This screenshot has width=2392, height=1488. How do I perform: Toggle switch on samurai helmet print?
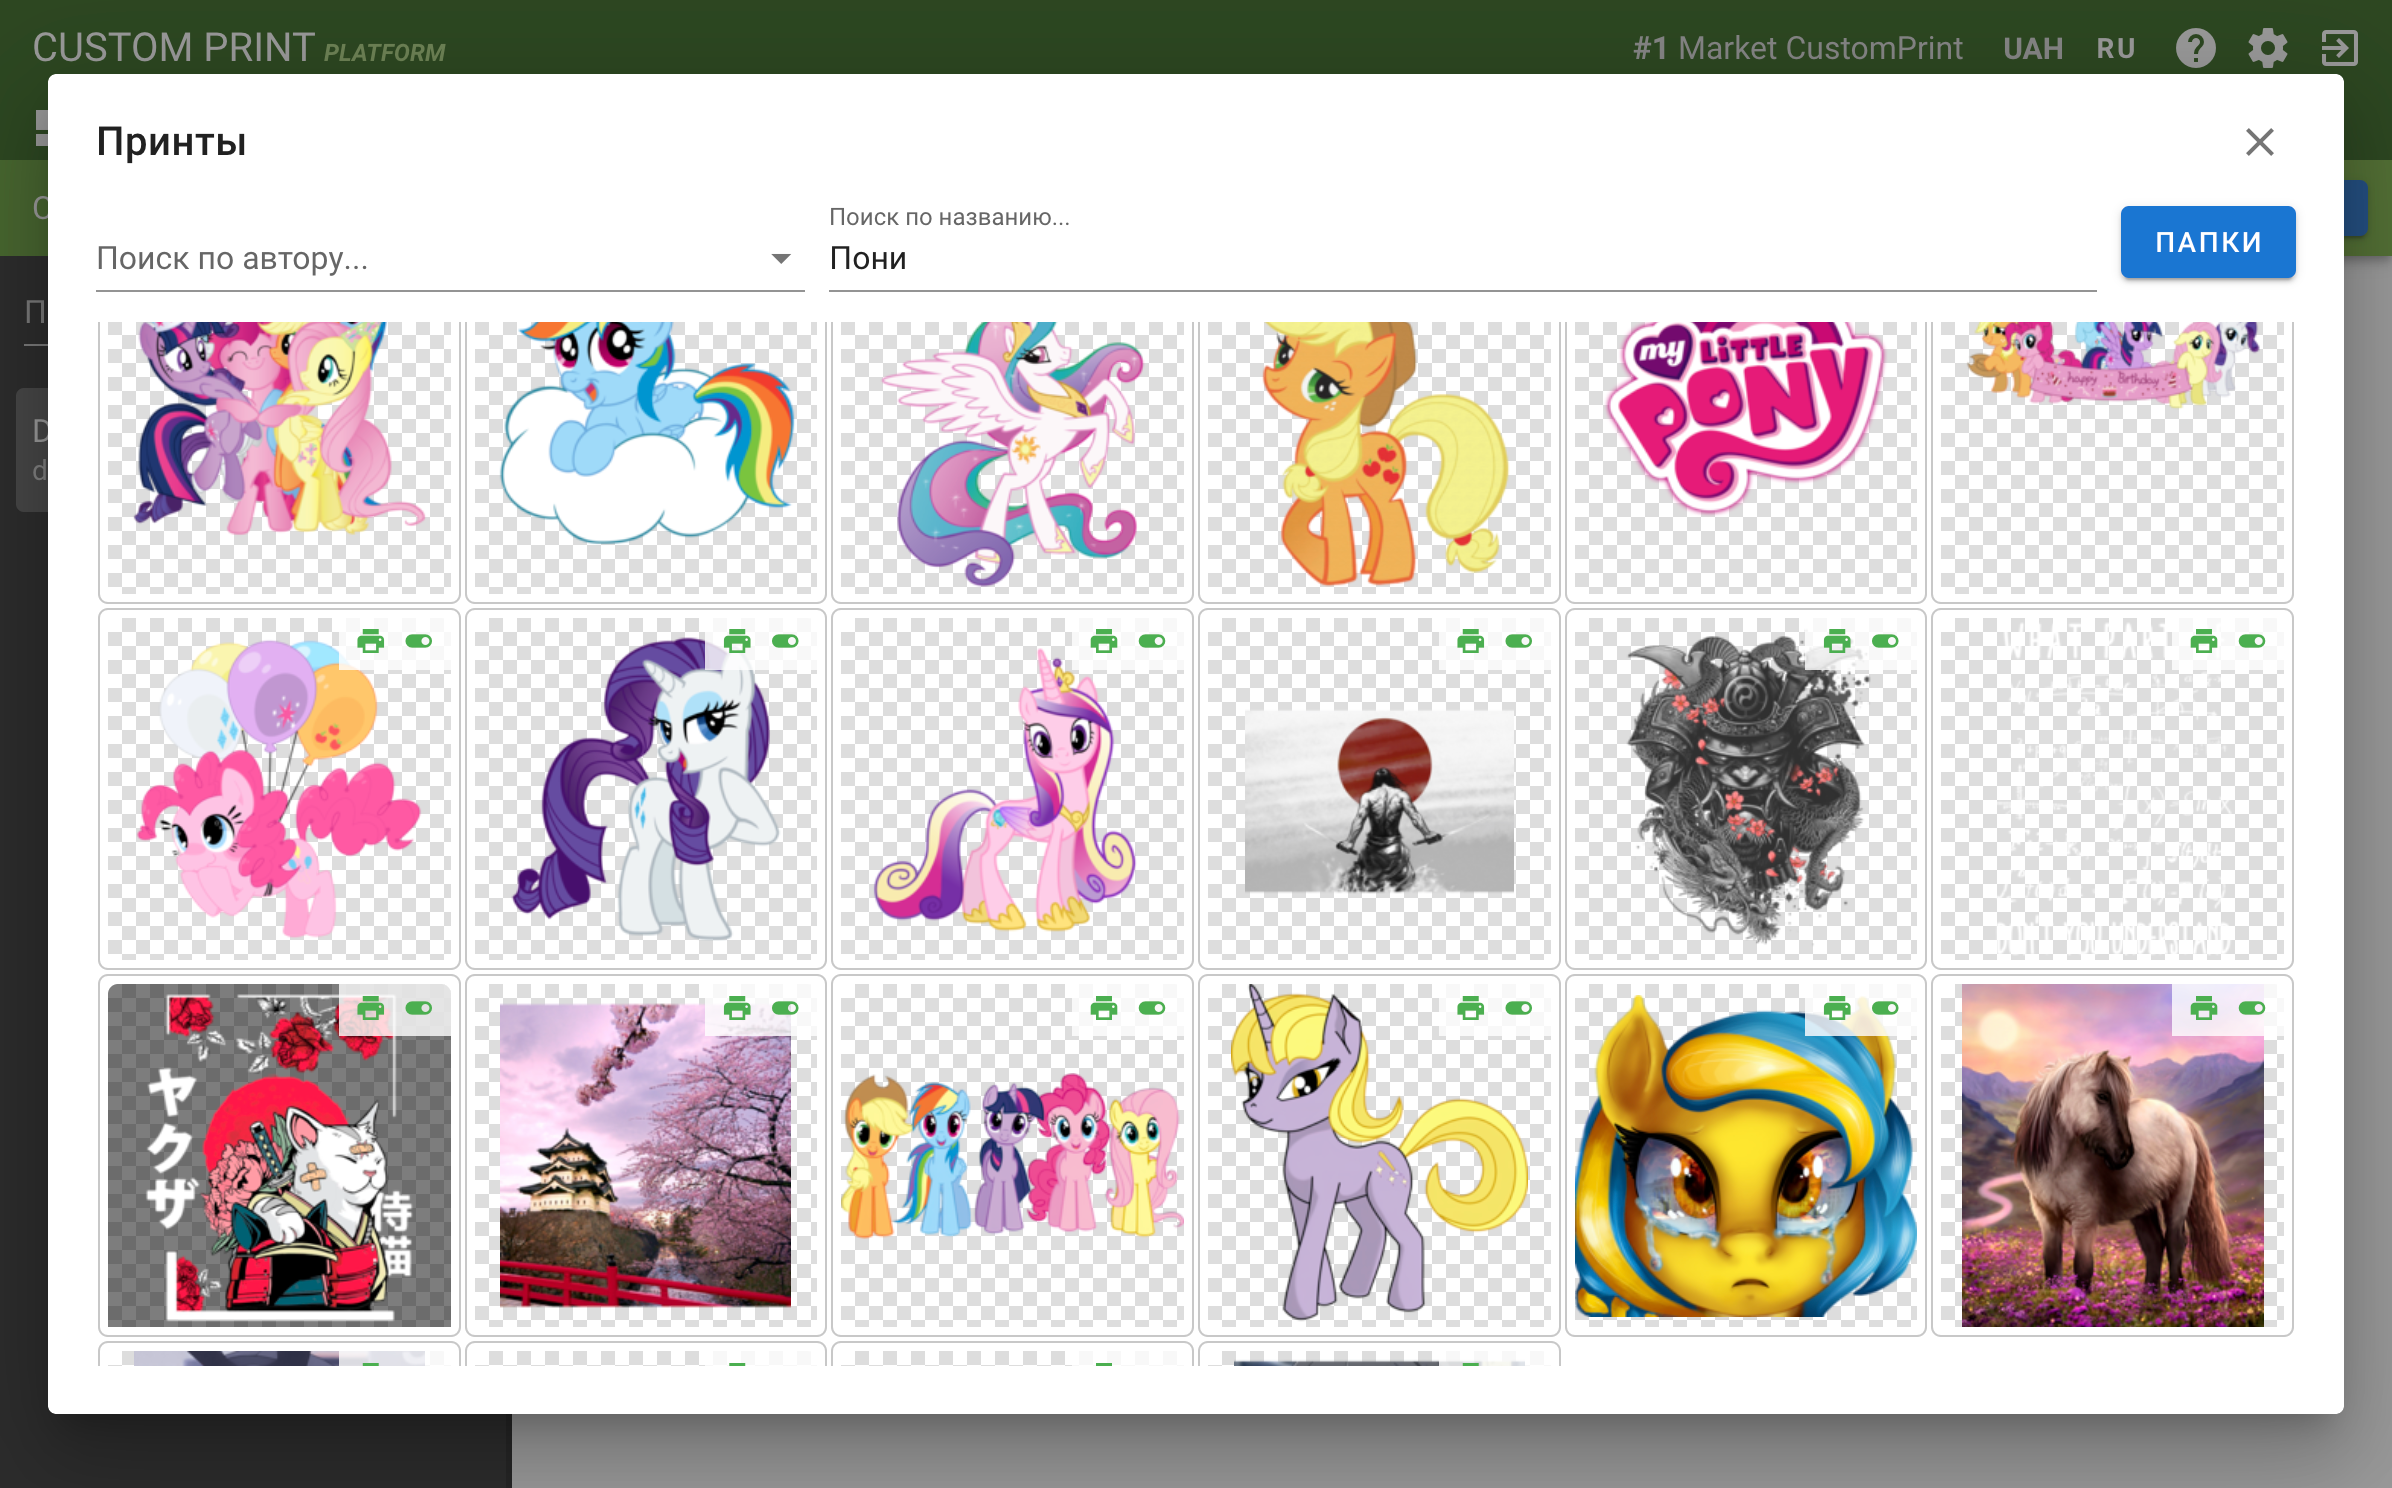pos(1885,641)
